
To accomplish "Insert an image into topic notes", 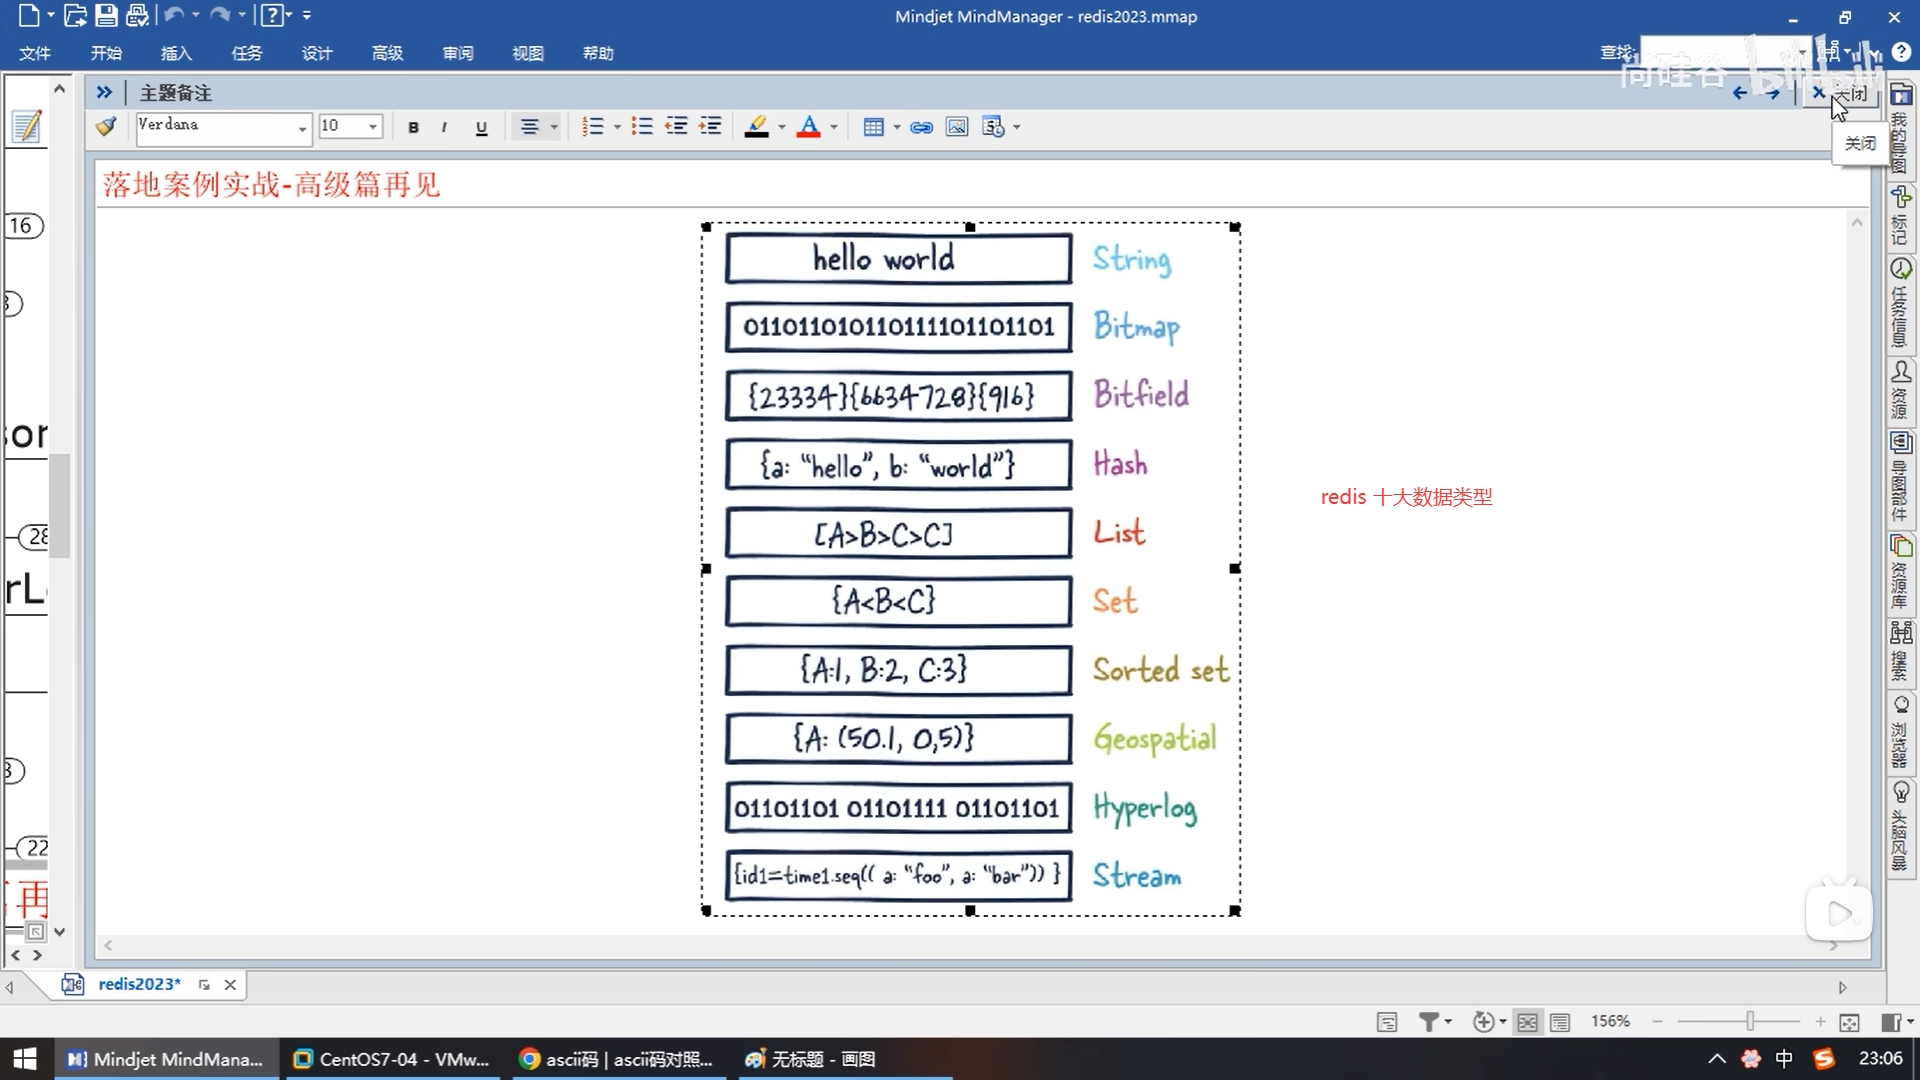I will pyautogui.click(x=957, y=127).
